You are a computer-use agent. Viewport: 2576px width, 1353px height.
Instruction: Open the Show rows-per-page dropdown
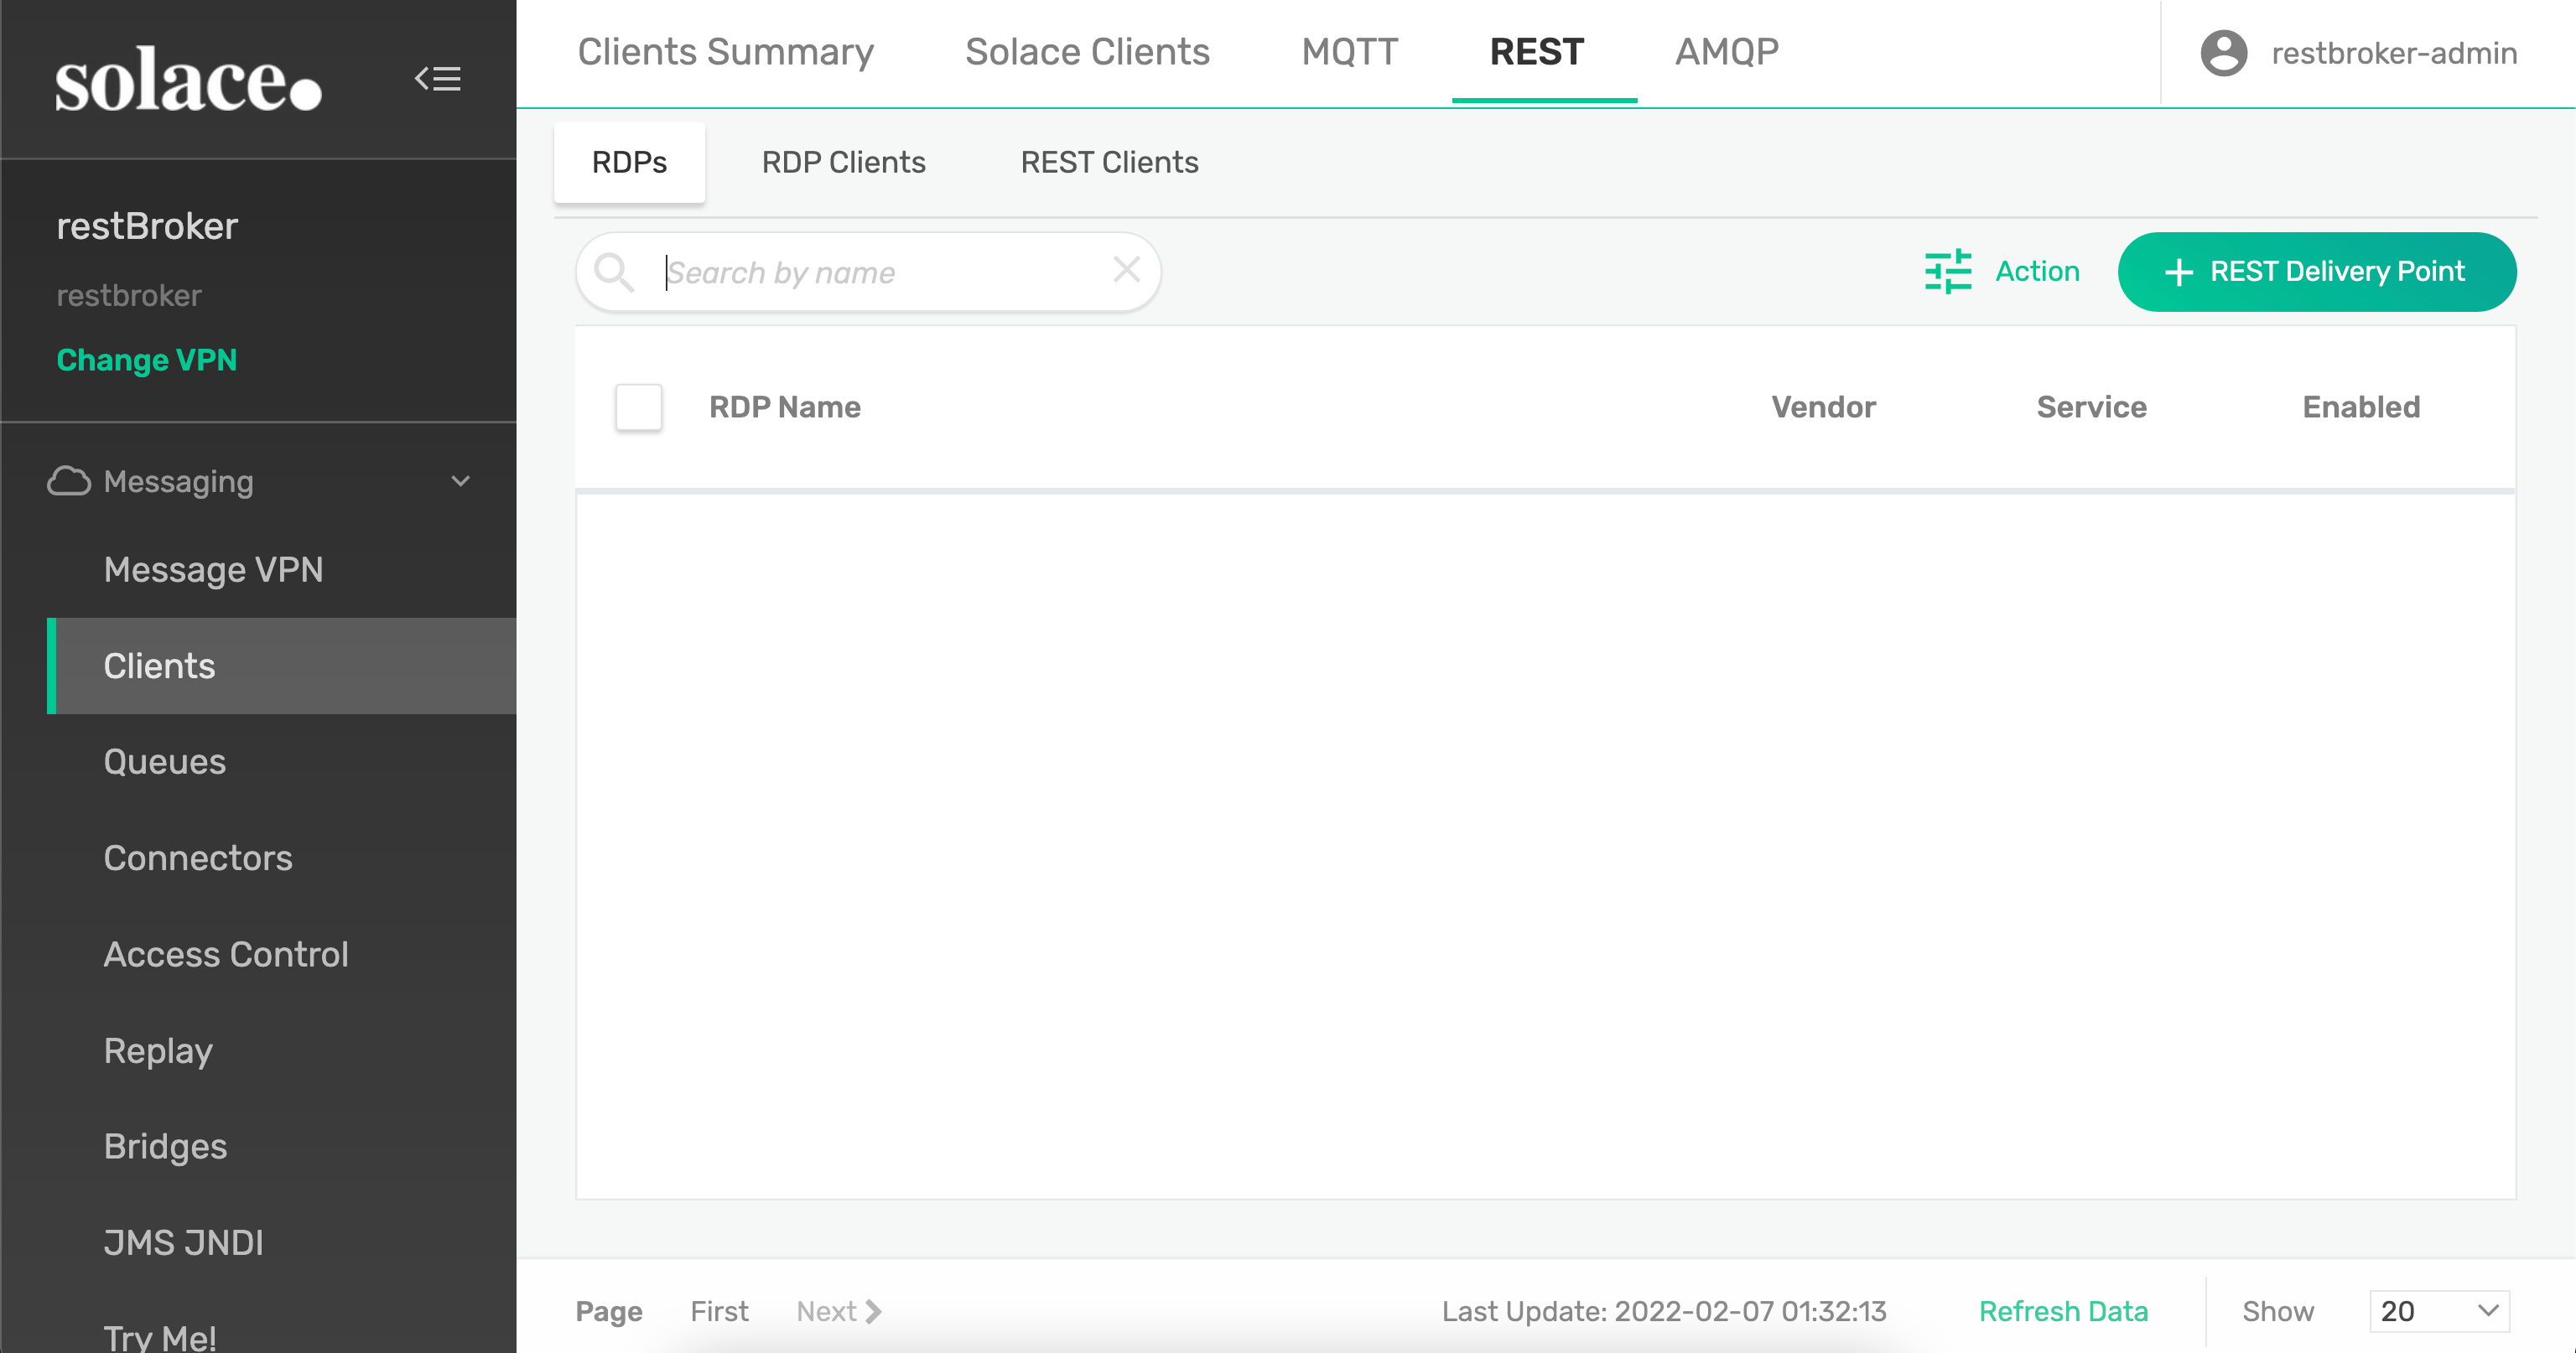tap(2439, 1311)
